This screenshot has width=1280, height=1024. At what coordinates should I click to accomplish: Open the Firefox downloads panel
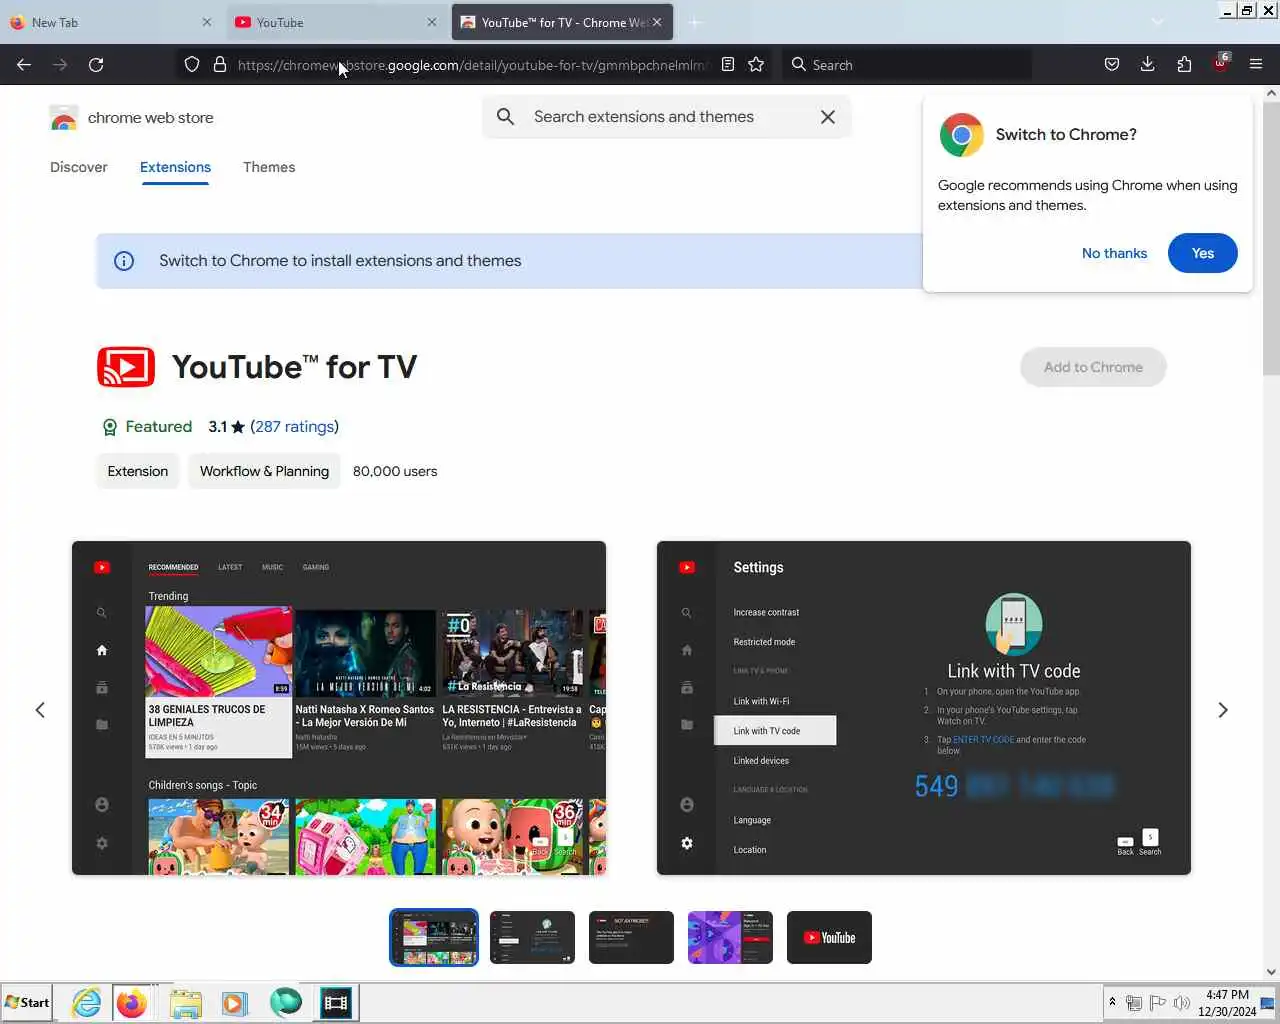click(1148, 65)
